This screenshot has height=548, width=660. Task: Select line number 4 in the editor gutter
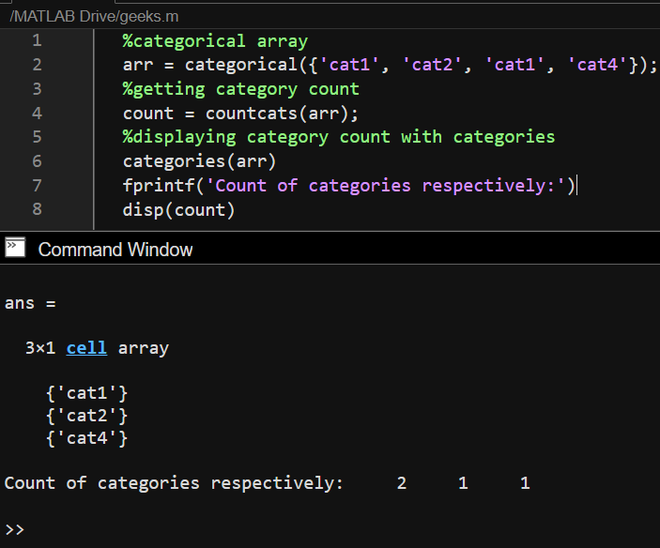click(37, 113)
